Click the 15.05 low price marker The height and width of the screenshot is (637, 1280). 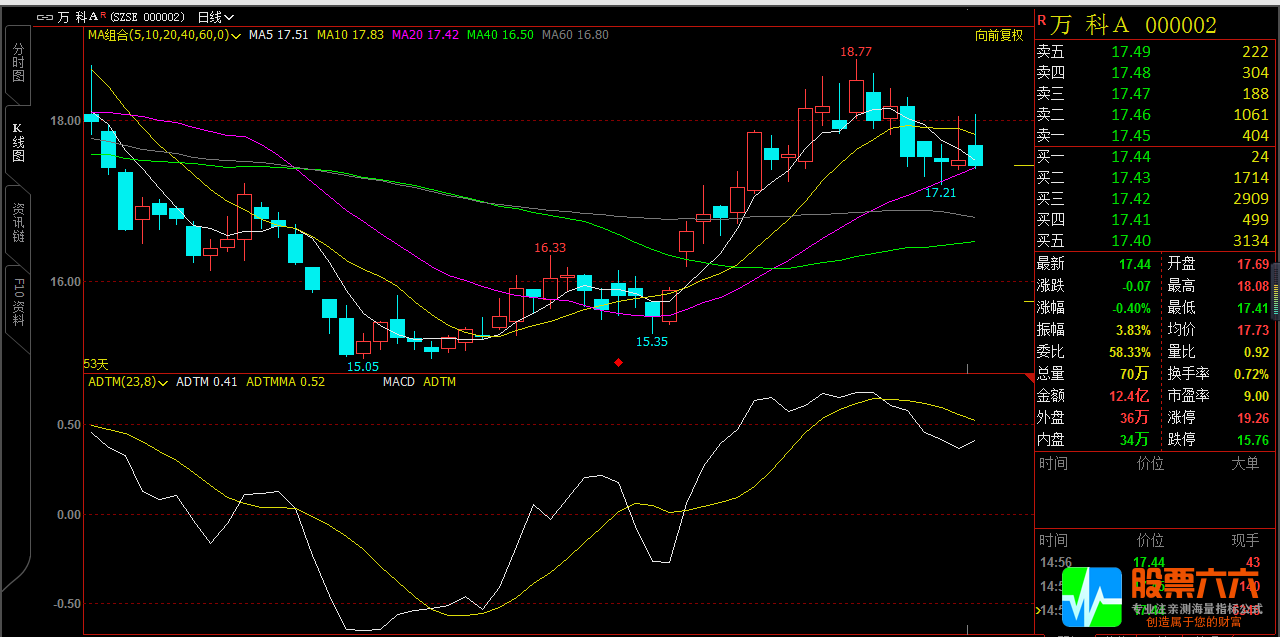pyautogui.click(x=363, y=367)
